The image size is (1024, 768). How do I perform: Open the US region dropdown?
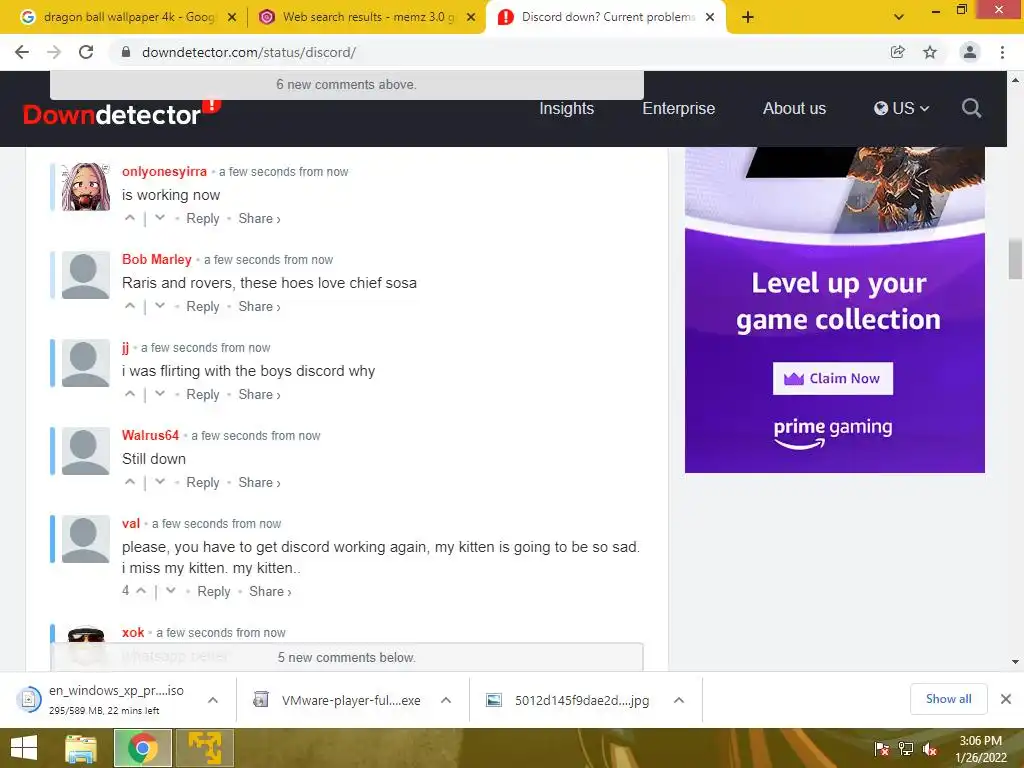pyautogui.click(x=901, y=108)
